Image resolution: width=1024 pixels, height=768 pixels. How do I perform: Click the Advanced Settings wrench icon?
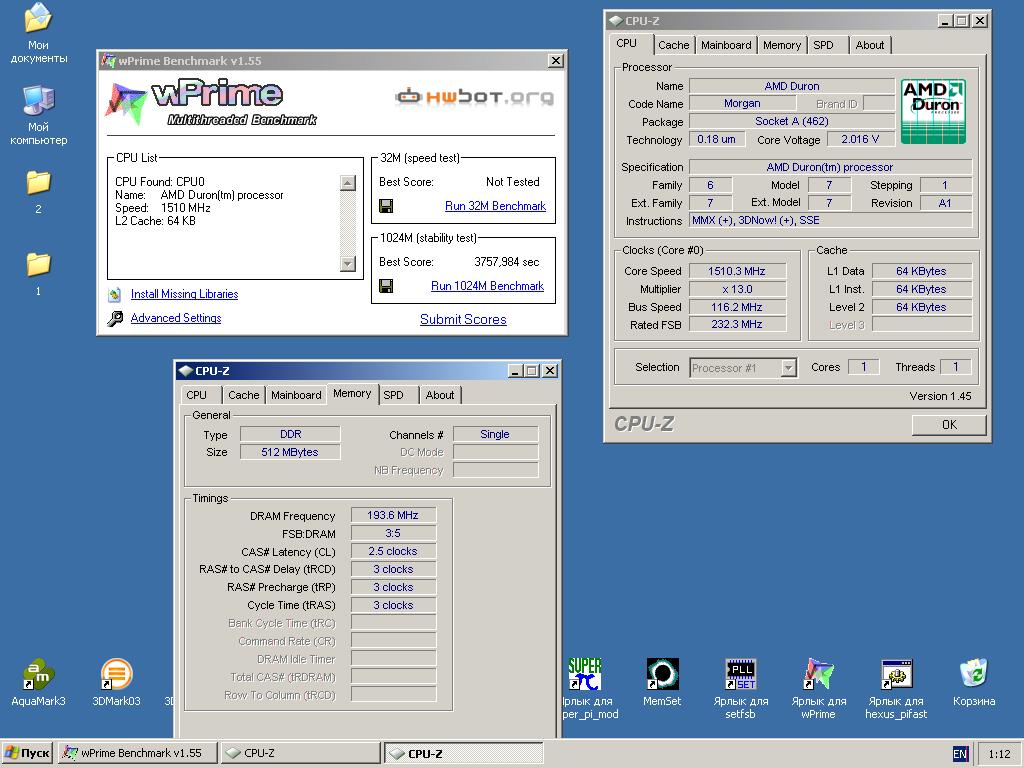tap(115, 319)
